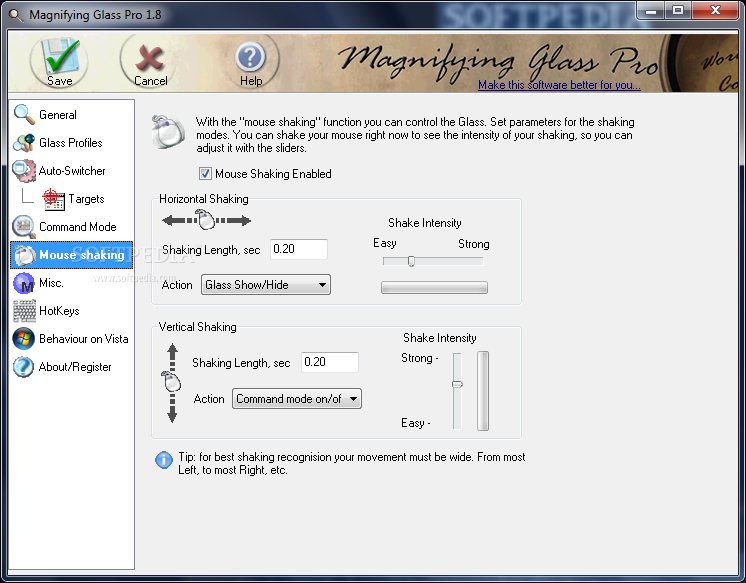Select Auto-Switcher in sidebar
Screen dimensions: 746x583
point(72,171)
